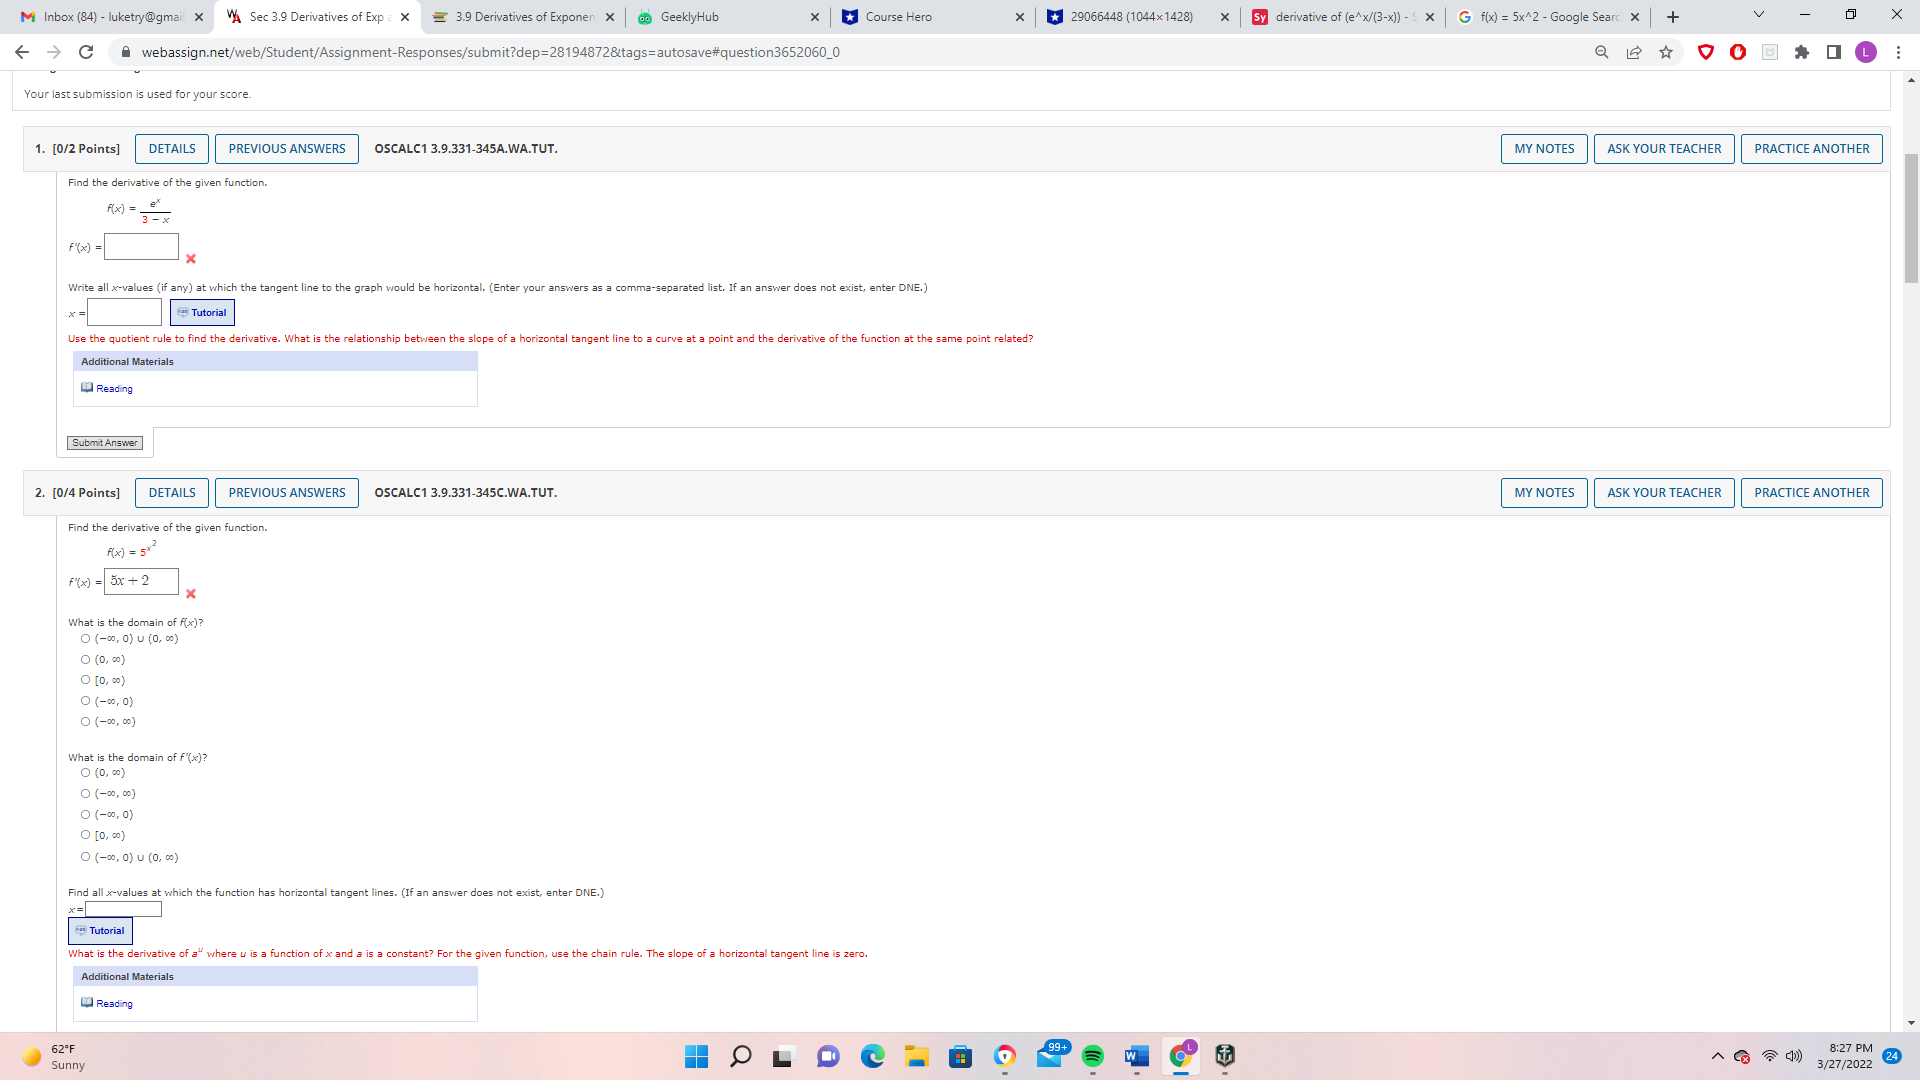Viewport: 1920px width, 1080px height.
Task: Open Microsoft Word from the taskbar
Action: (1136, 1056)
